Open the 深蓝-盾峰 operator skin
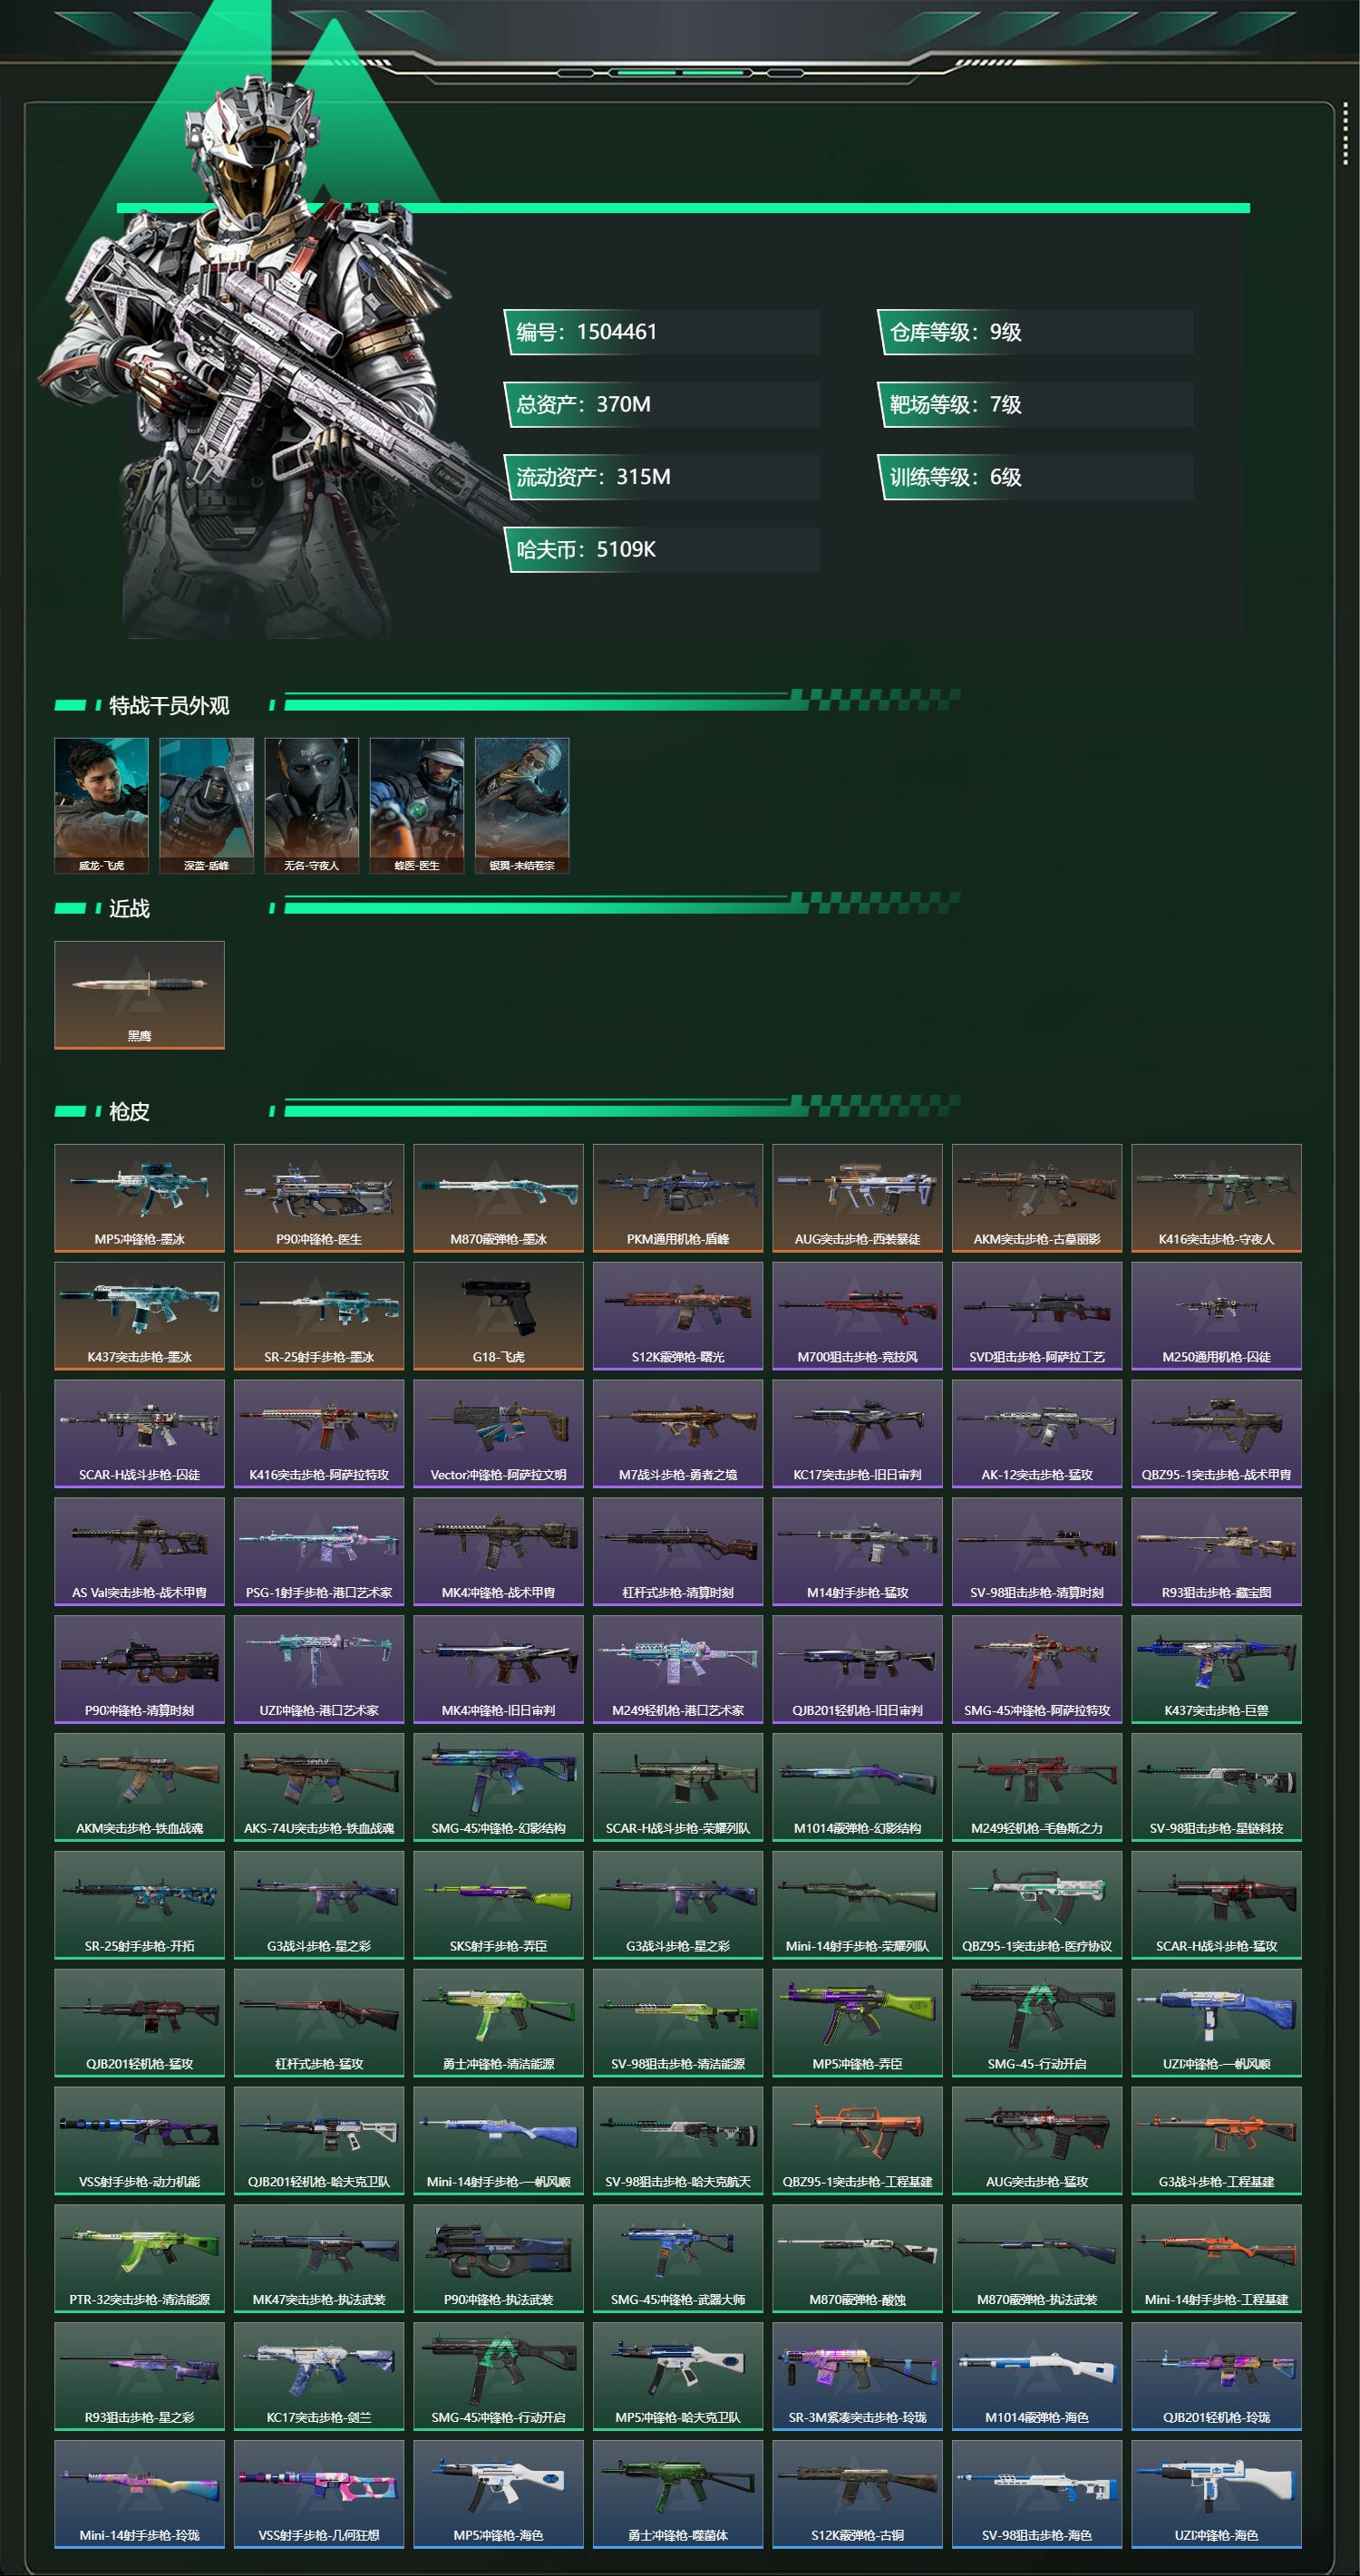This screenshot has height=2576, width=1360. click(206, 806)
